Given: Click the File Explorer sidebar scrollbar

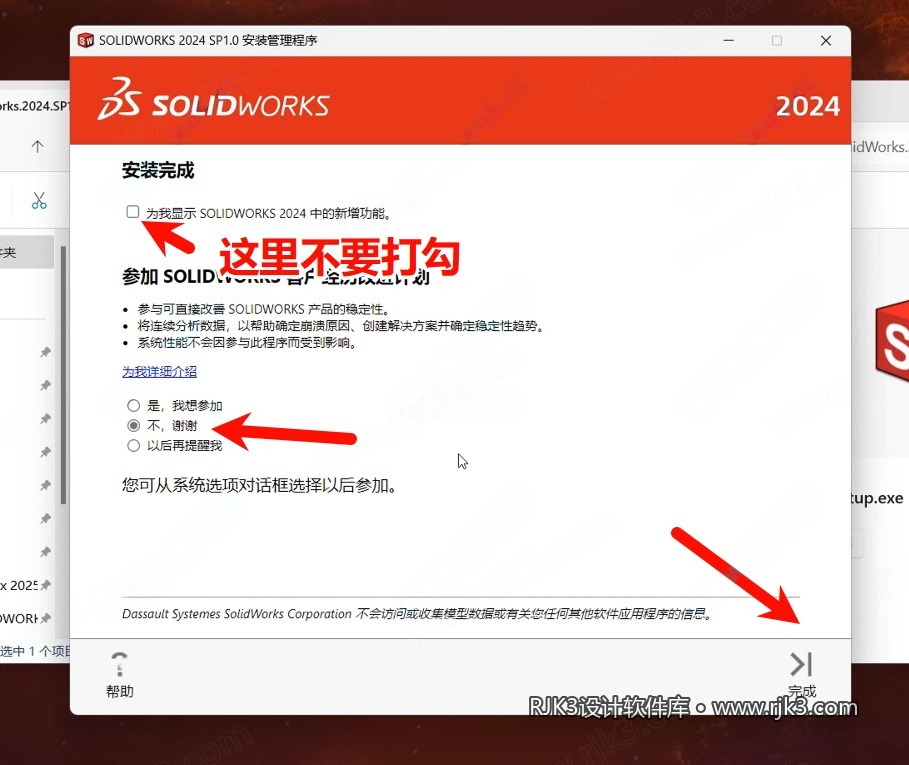Looking at the screenshot, I should click(63, 375).
